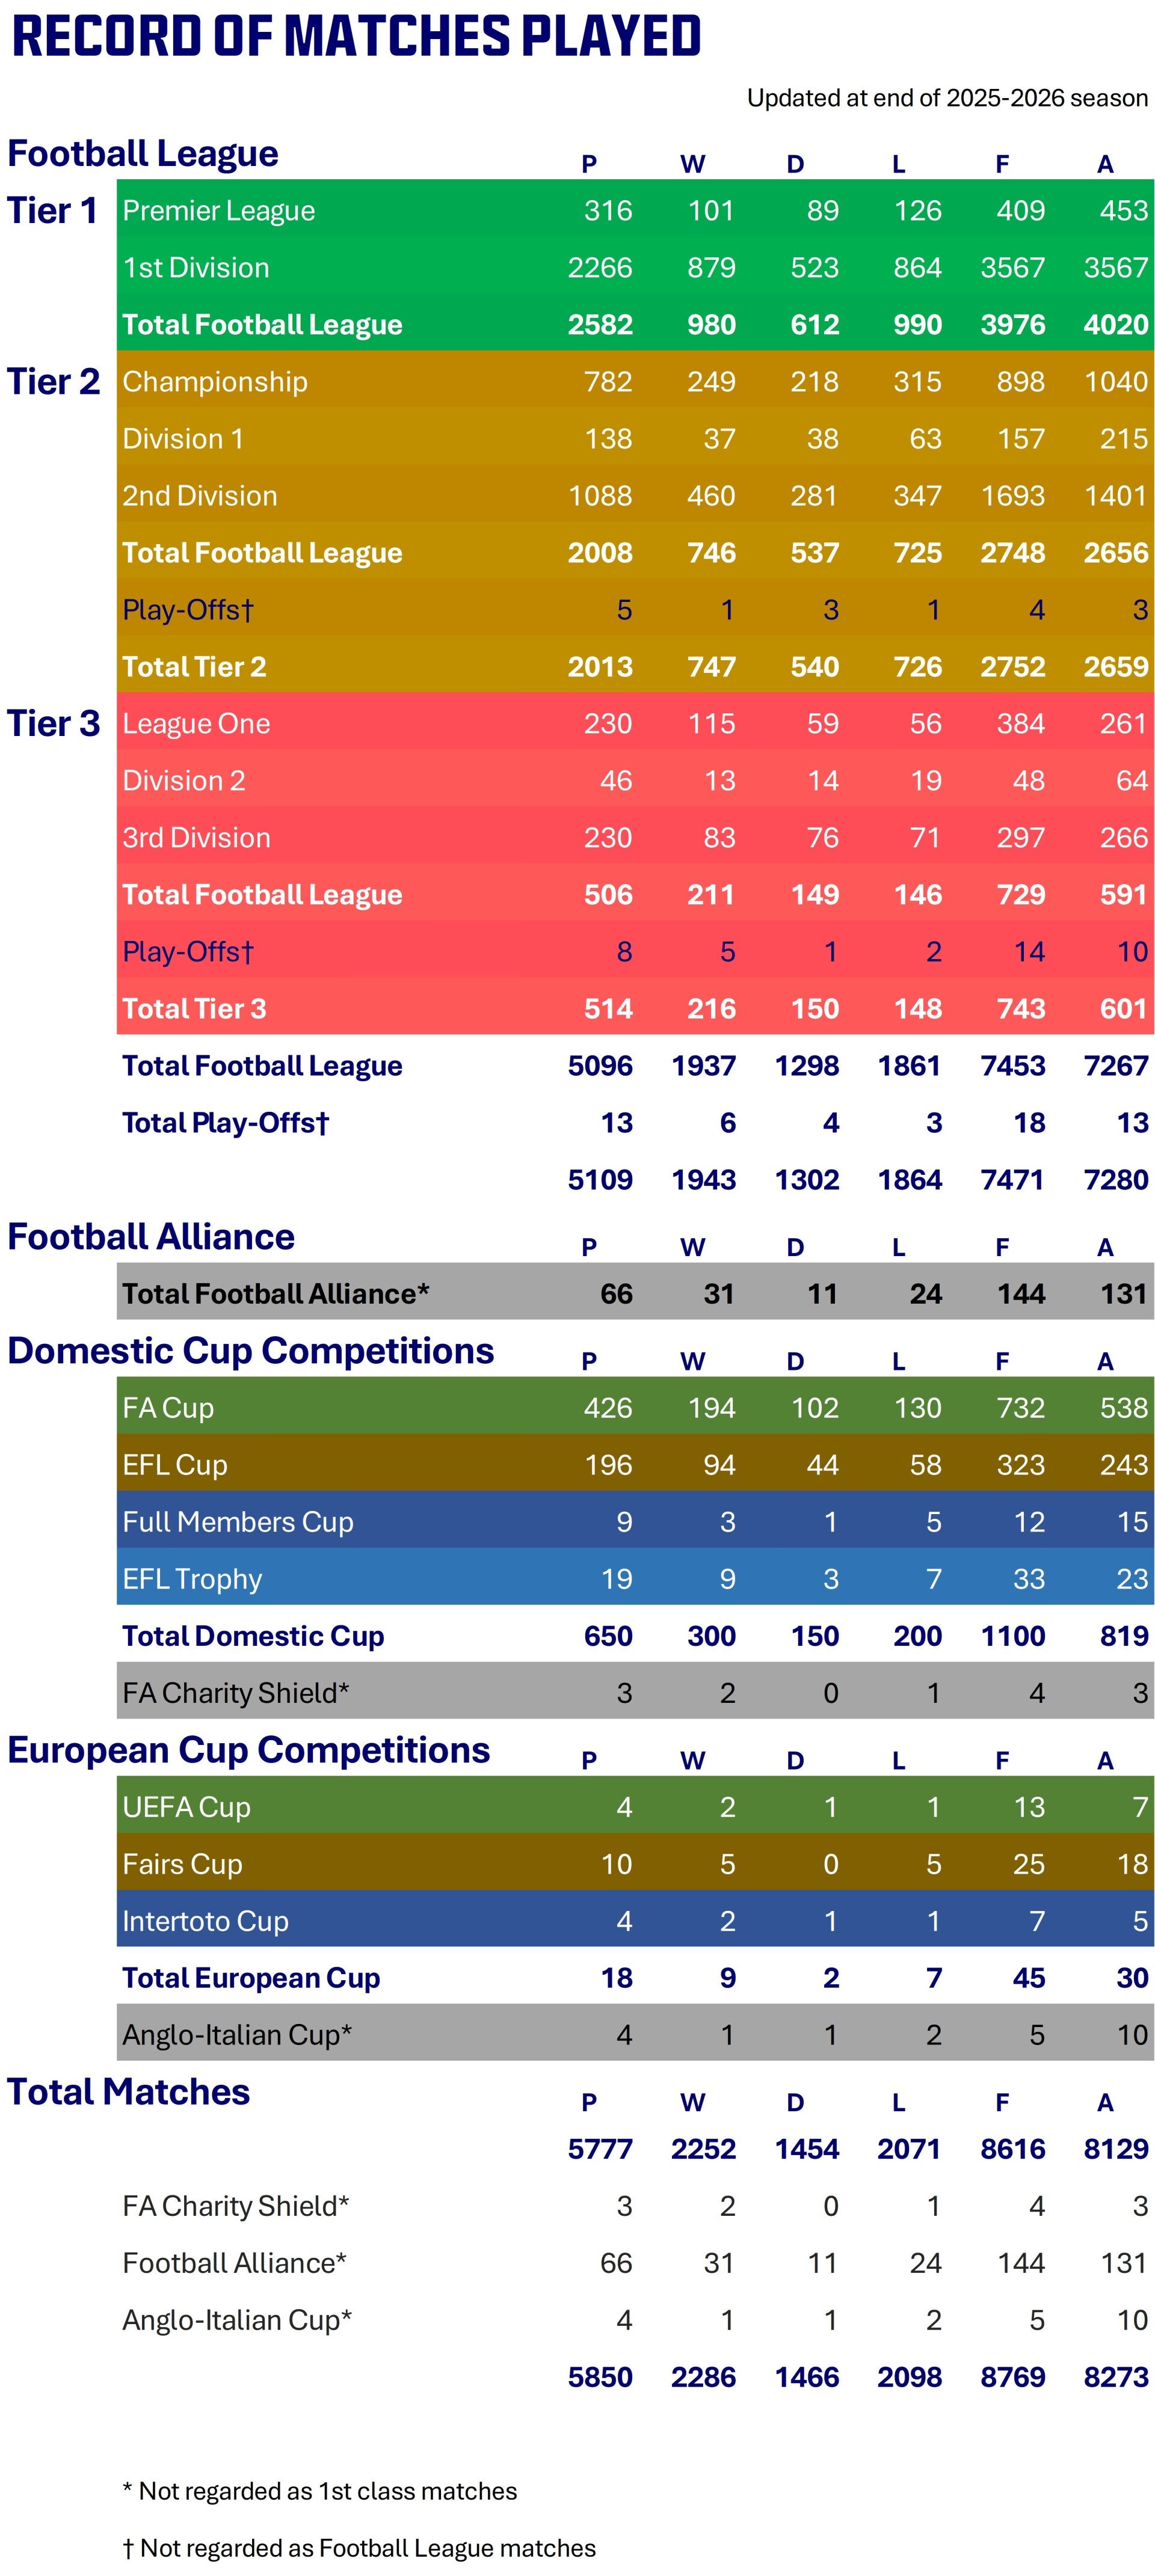The height and width of the screenshot is (2576, 1155).
Task: Click the Record of Matches Played title
Action: pyautogui.click(x=356, y=37)
